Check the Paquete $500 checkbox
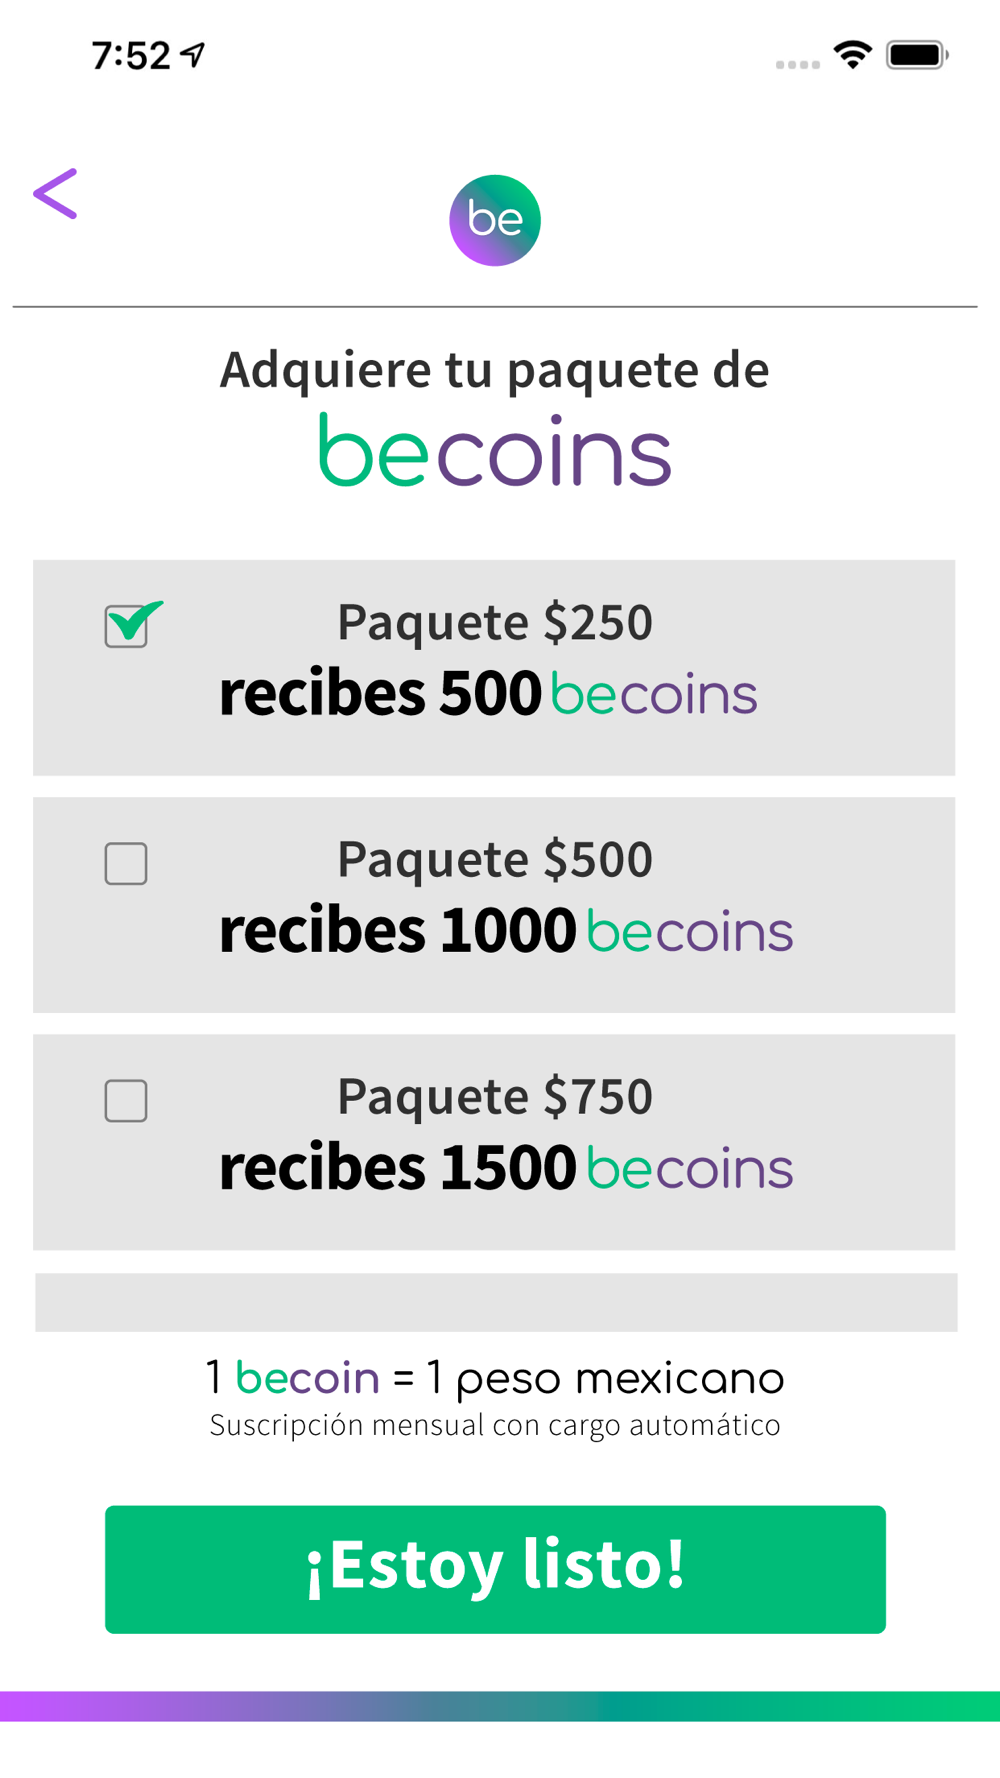The image size is (1000, 1778). click(x=126, y=864)
